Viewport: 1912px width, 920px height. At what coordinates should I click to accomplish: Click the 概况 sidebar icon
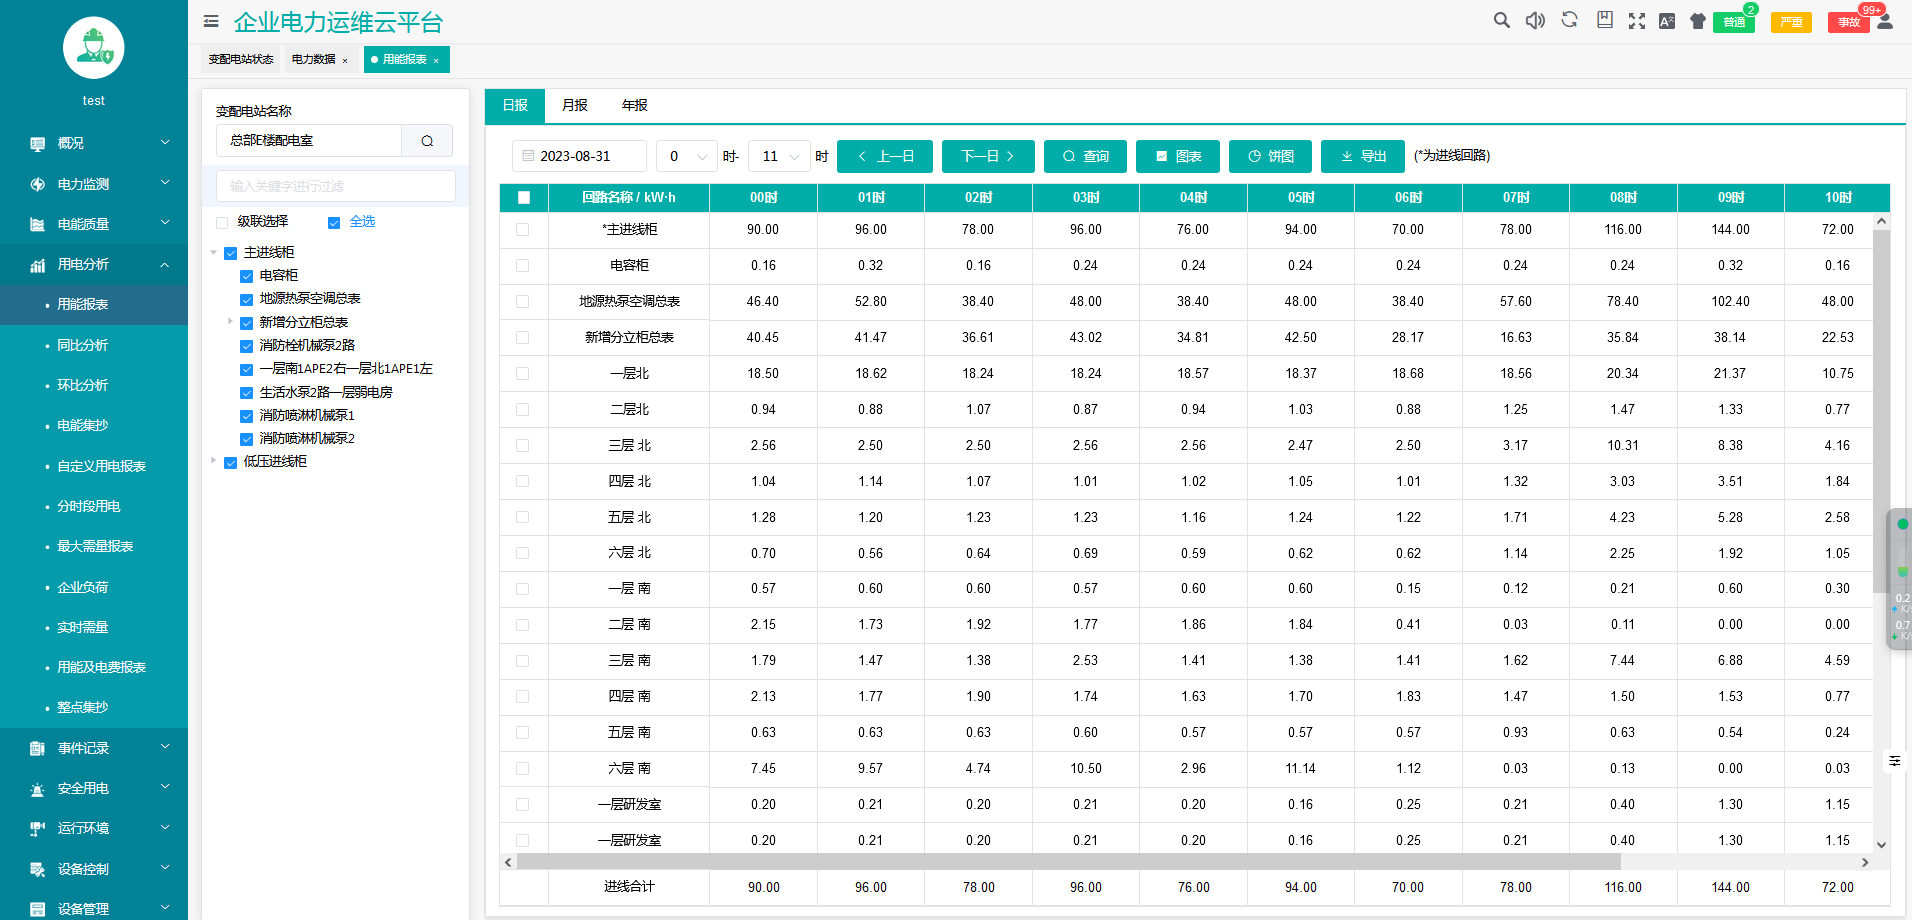(x=37, y=144)
